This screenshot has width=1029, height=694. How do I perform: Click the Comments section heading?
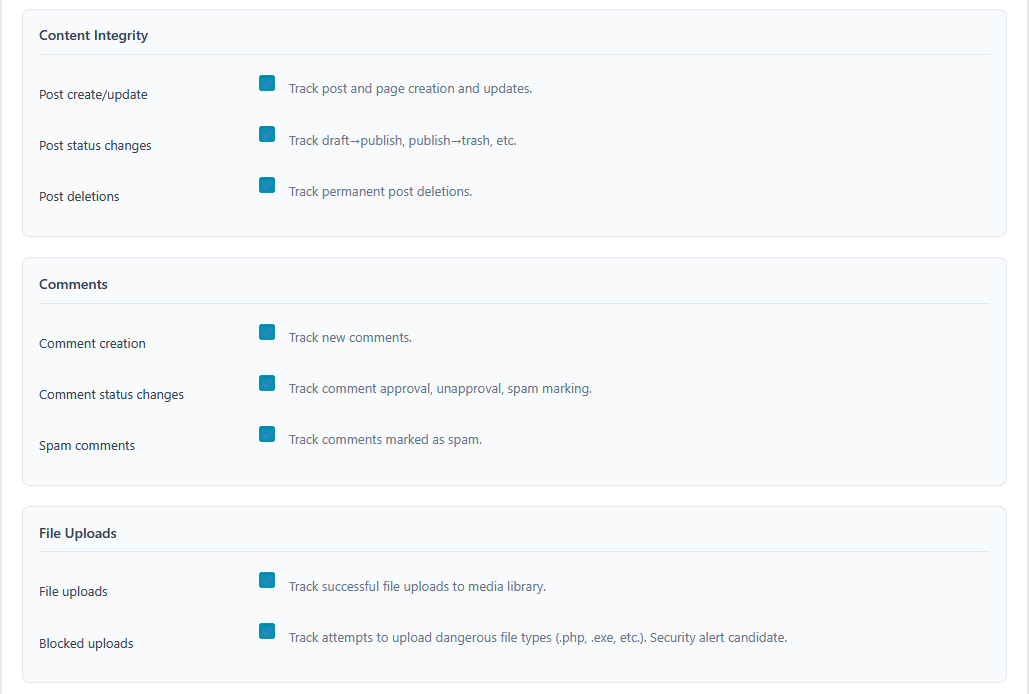[73, 283]
